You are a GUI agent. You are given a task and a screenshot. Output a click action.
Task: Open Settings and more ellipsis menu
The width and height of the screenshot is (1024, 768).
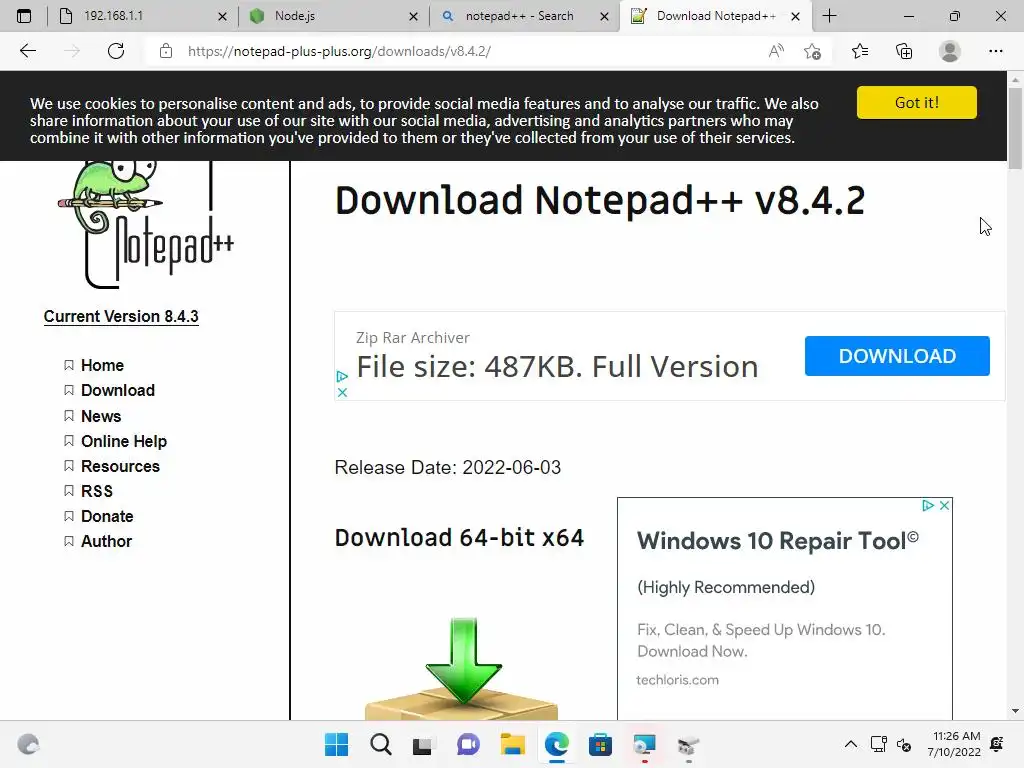pos(995,51)
